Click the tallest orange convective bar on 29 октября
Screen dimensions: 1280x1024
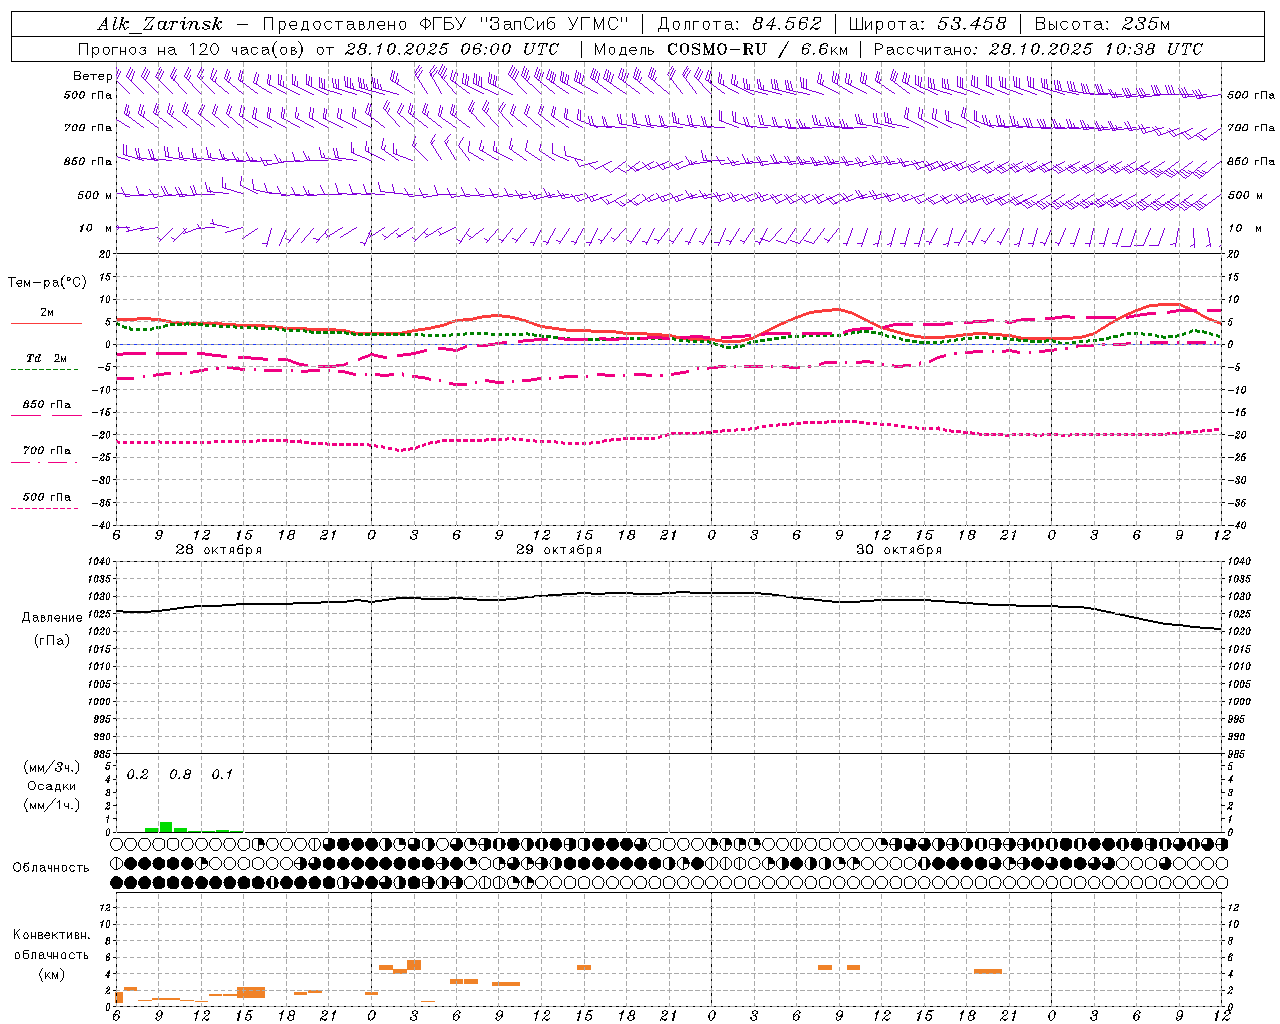[414, 965]
